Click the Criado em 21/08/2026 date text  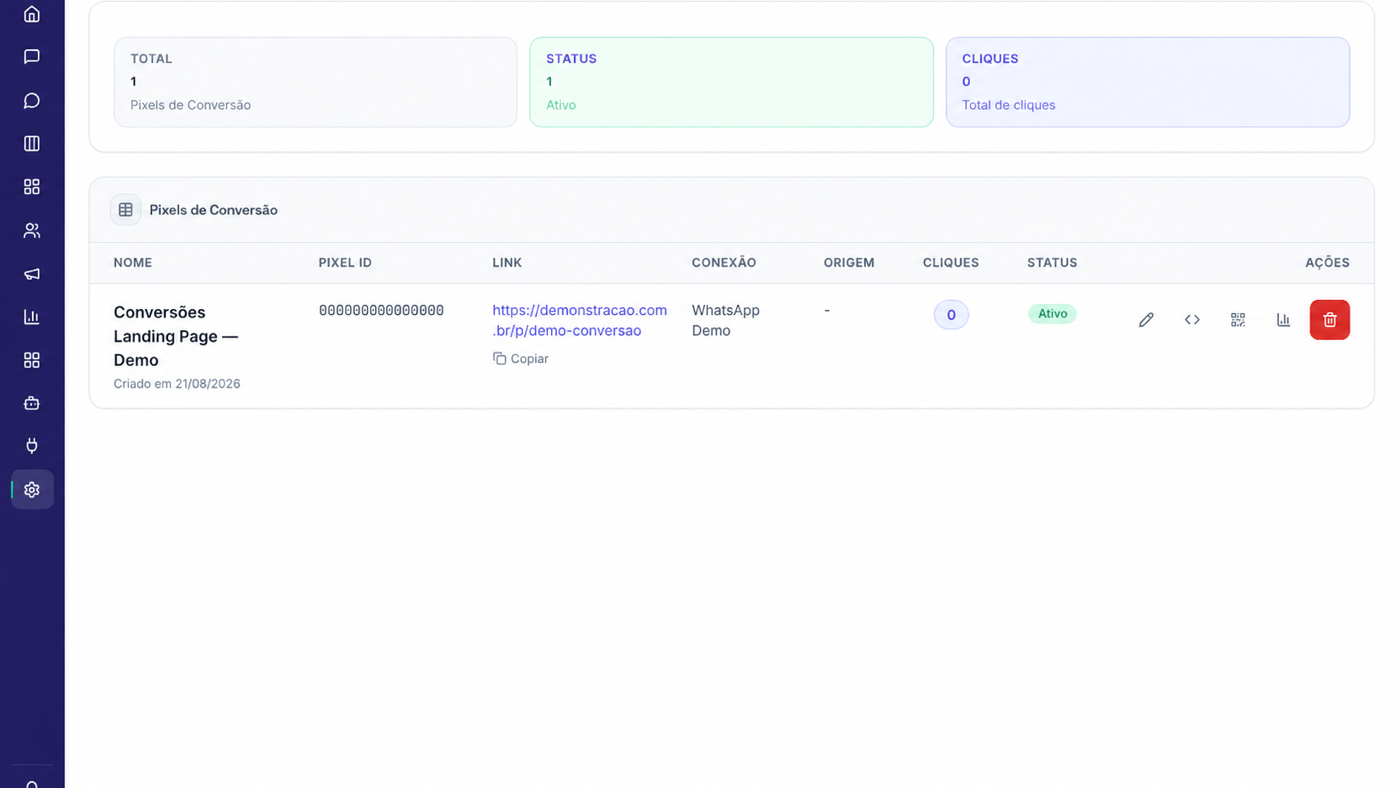(177, 384)
